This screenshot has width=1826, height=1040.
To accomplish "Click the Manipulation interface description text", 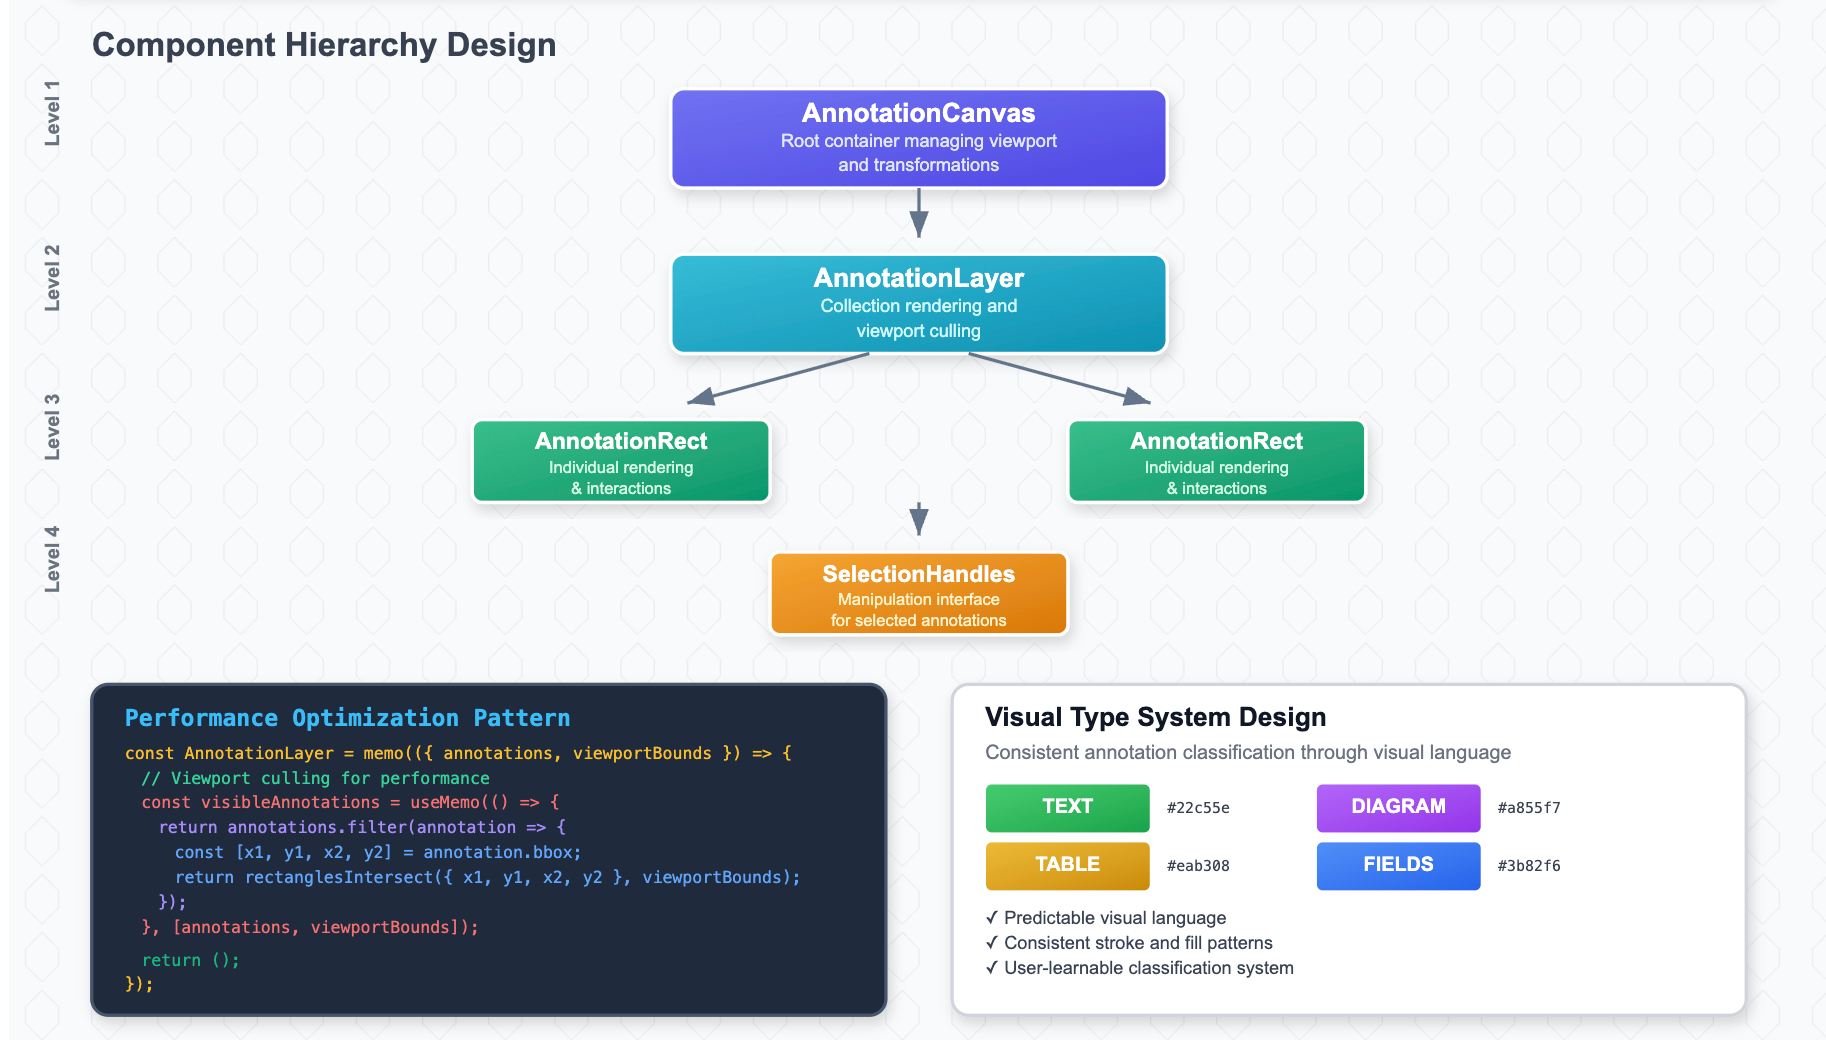I will pos(918,610).
